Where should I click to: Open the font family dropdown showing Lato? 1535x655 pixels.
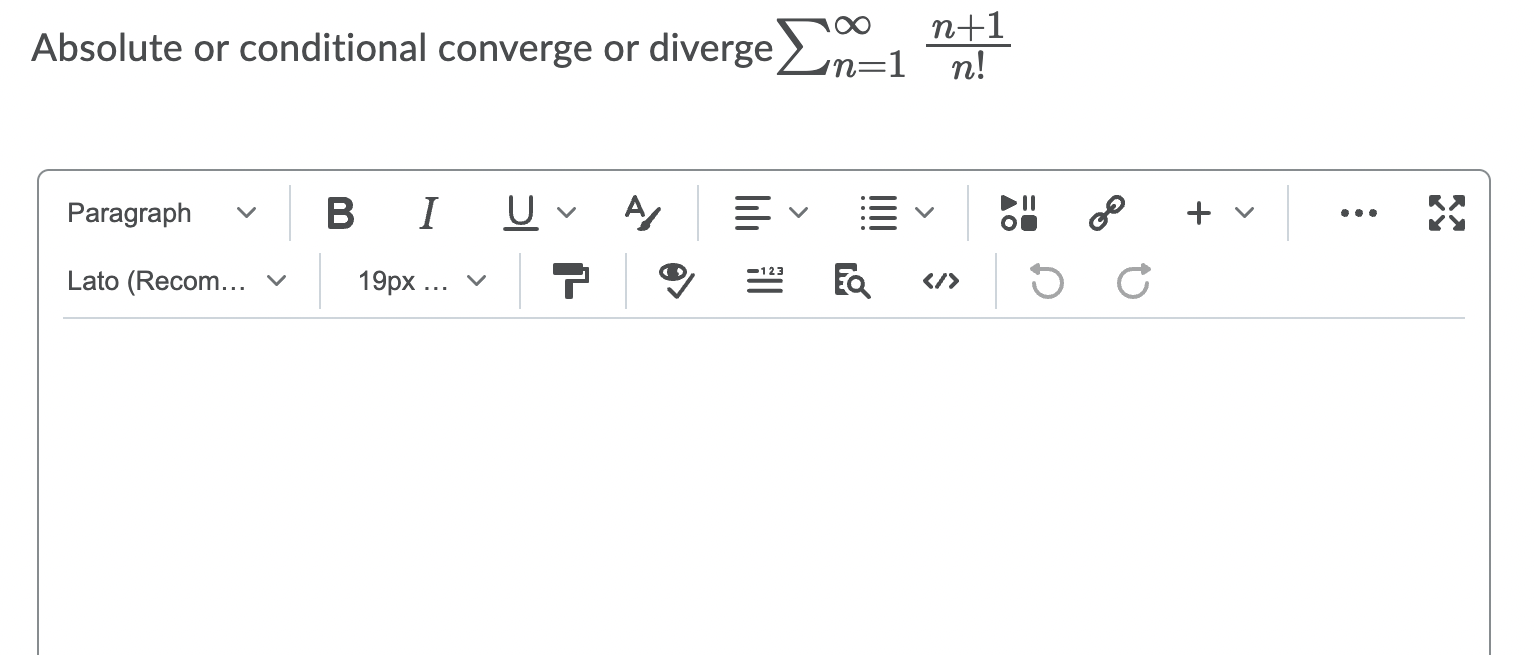[175, 281]
